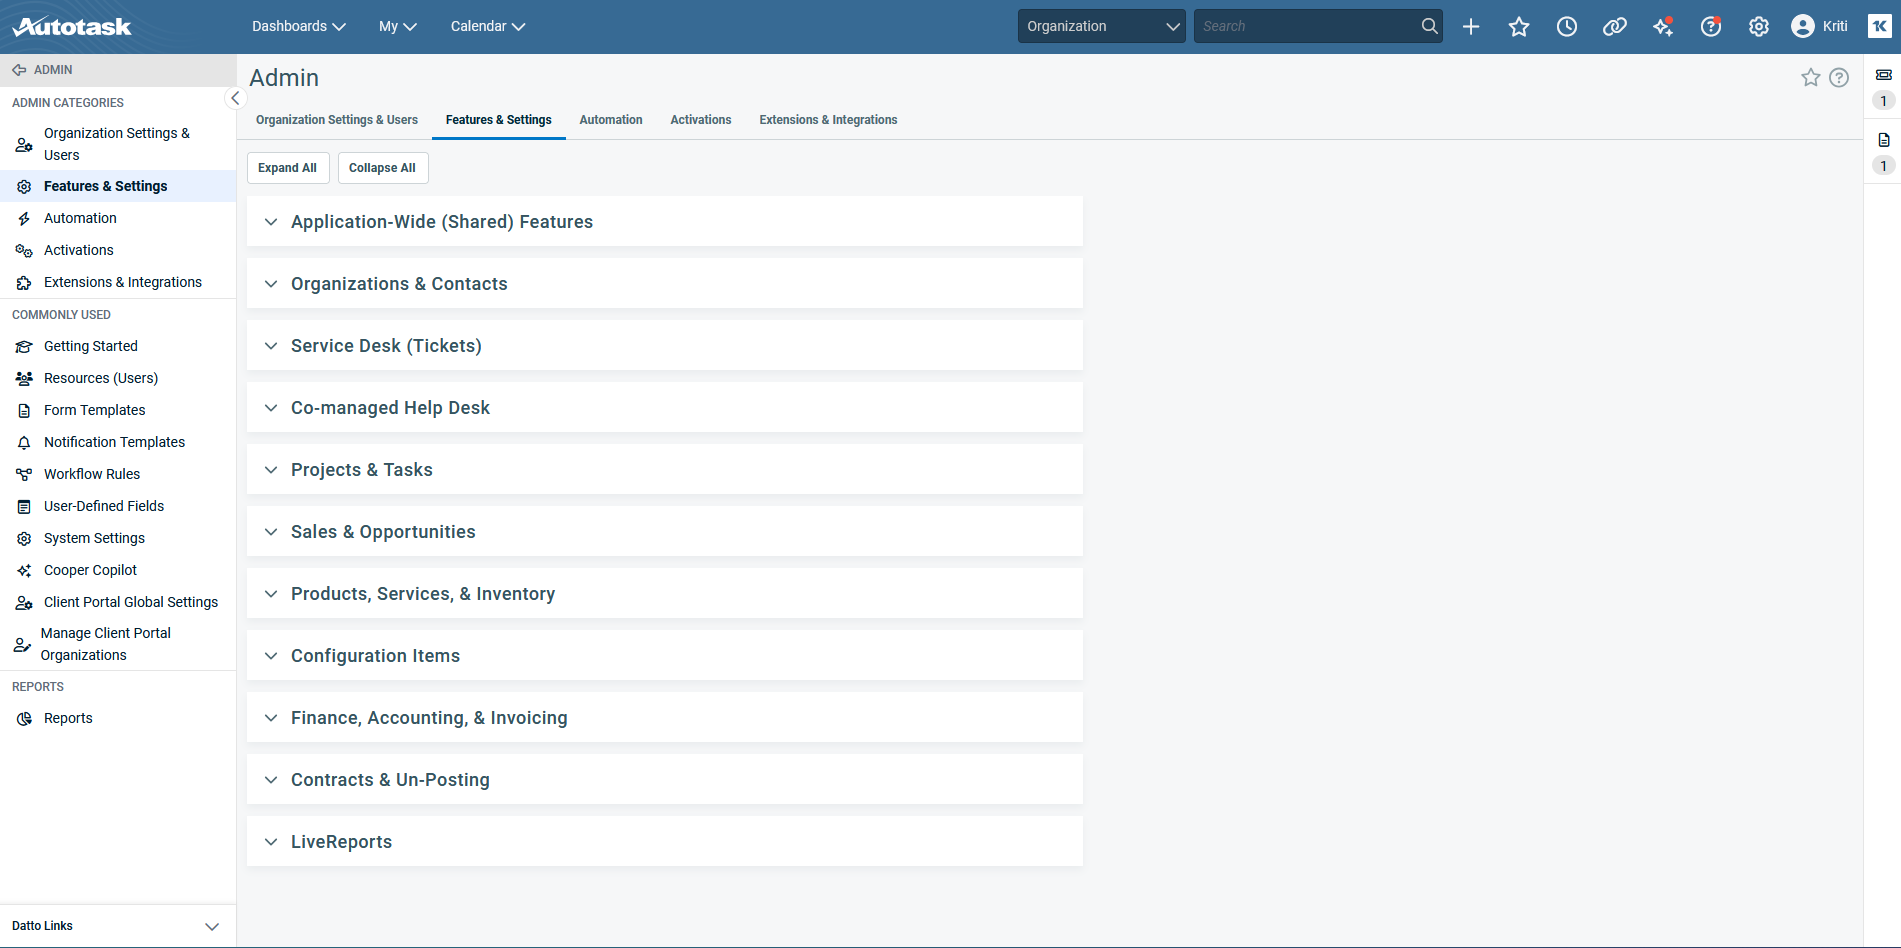
Task: Expand Configuration Items section
Action: coord(665,656)
